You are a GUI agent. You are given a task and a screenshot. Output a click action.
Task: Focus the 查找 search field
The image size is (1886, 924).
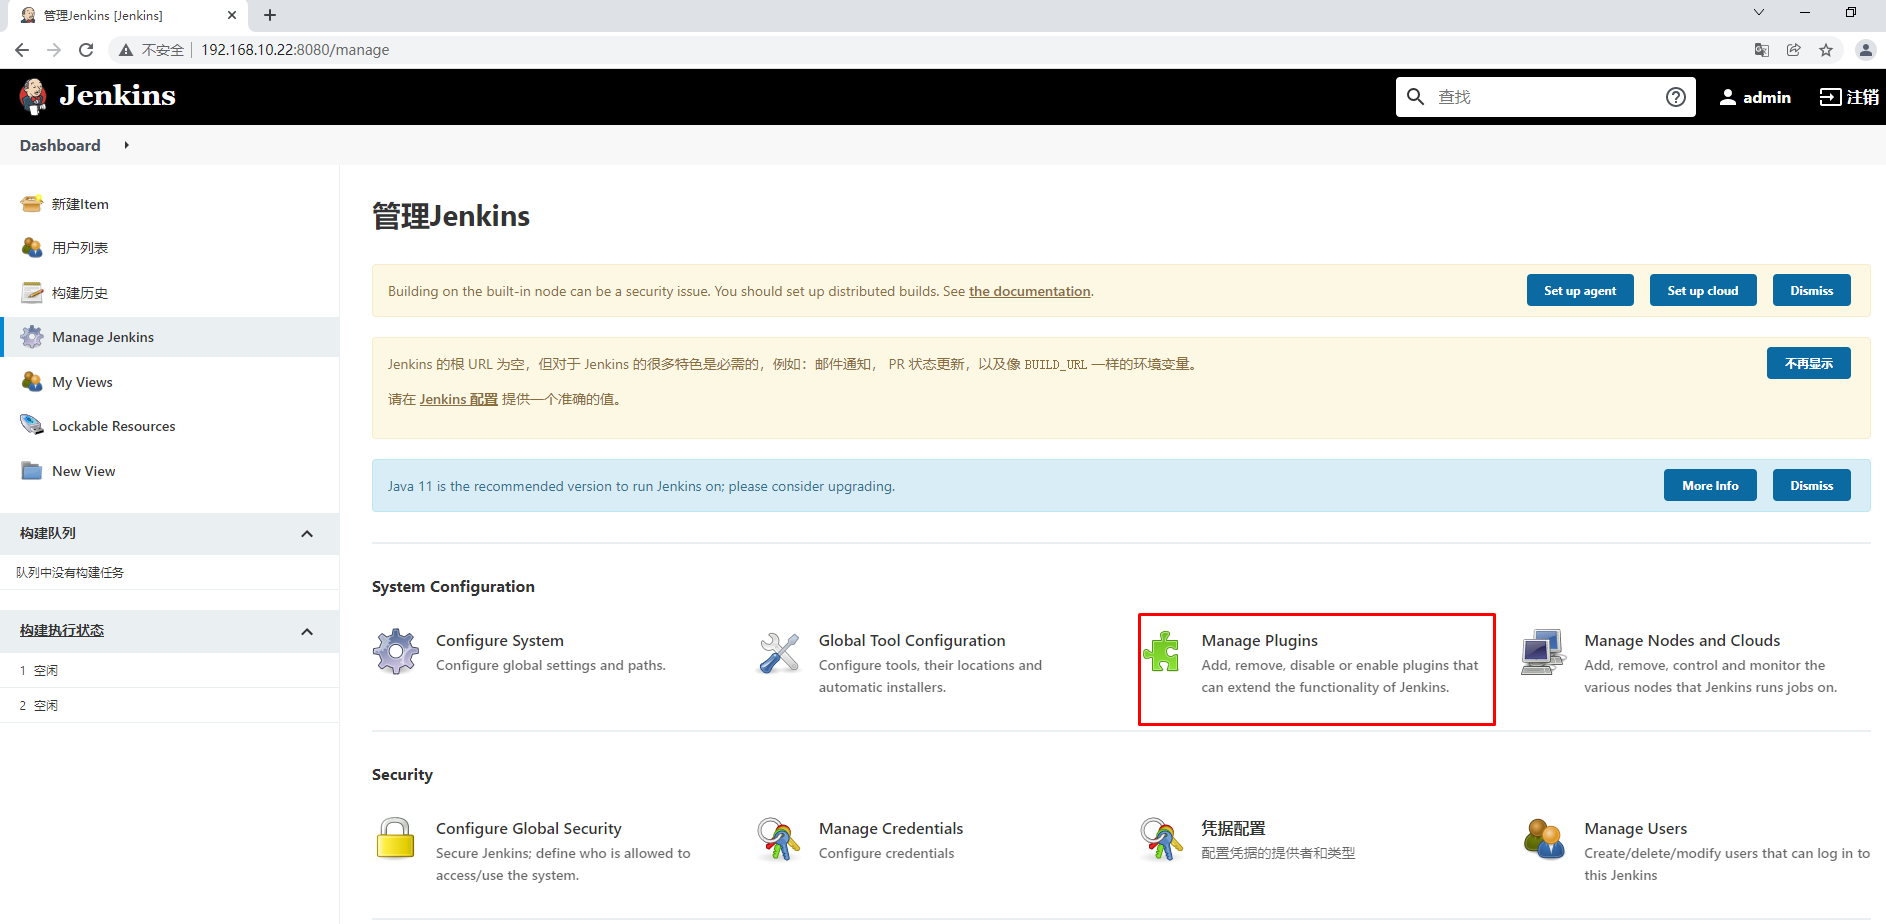pyautogui.click(x=1546, y=97)
